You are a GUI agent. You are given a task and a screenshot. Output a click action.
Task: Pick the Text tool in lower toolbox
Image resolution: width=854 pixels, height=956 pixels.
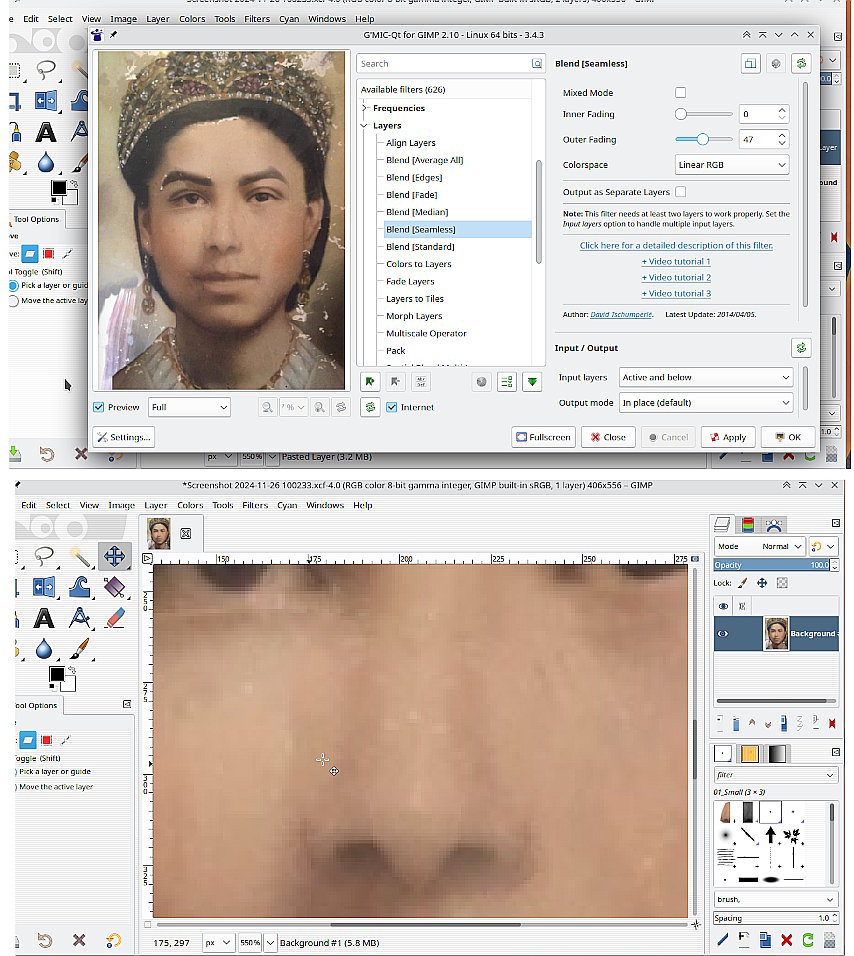click(46, 618)
